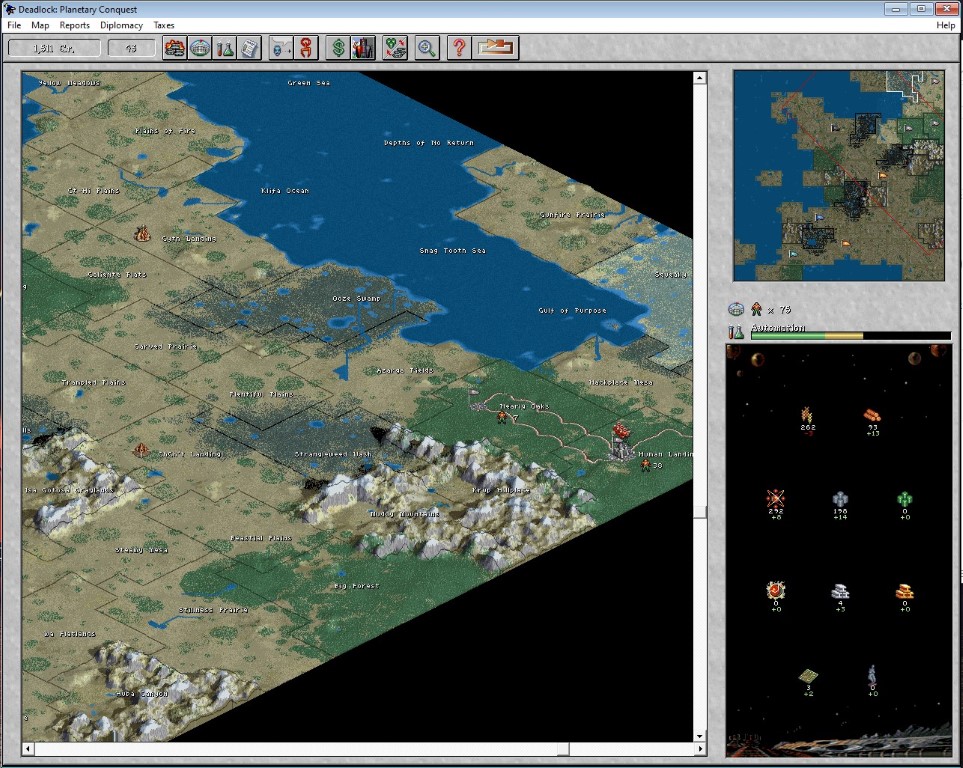Click the colonist unit marked 7 on the map
Image resolution: width=963 pixels, height=768 pixels.
pos(502,418)
